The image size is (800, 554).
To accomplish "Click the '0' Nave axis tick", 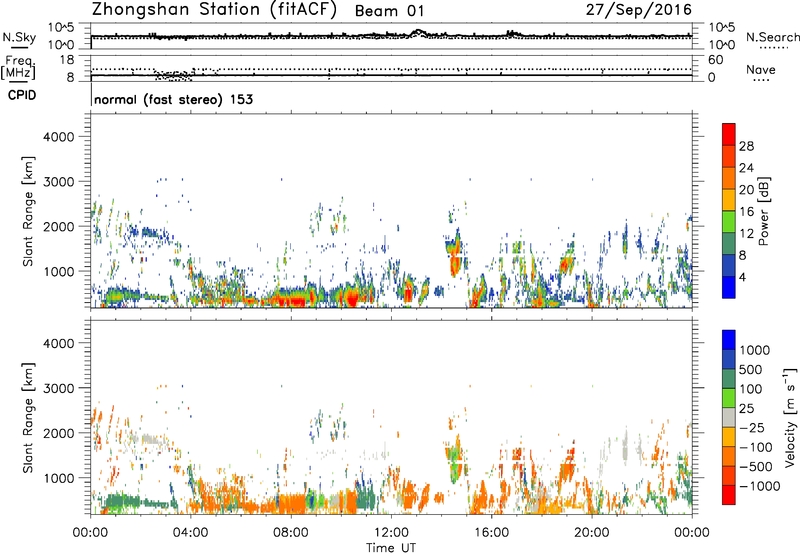I will [712, 77].
